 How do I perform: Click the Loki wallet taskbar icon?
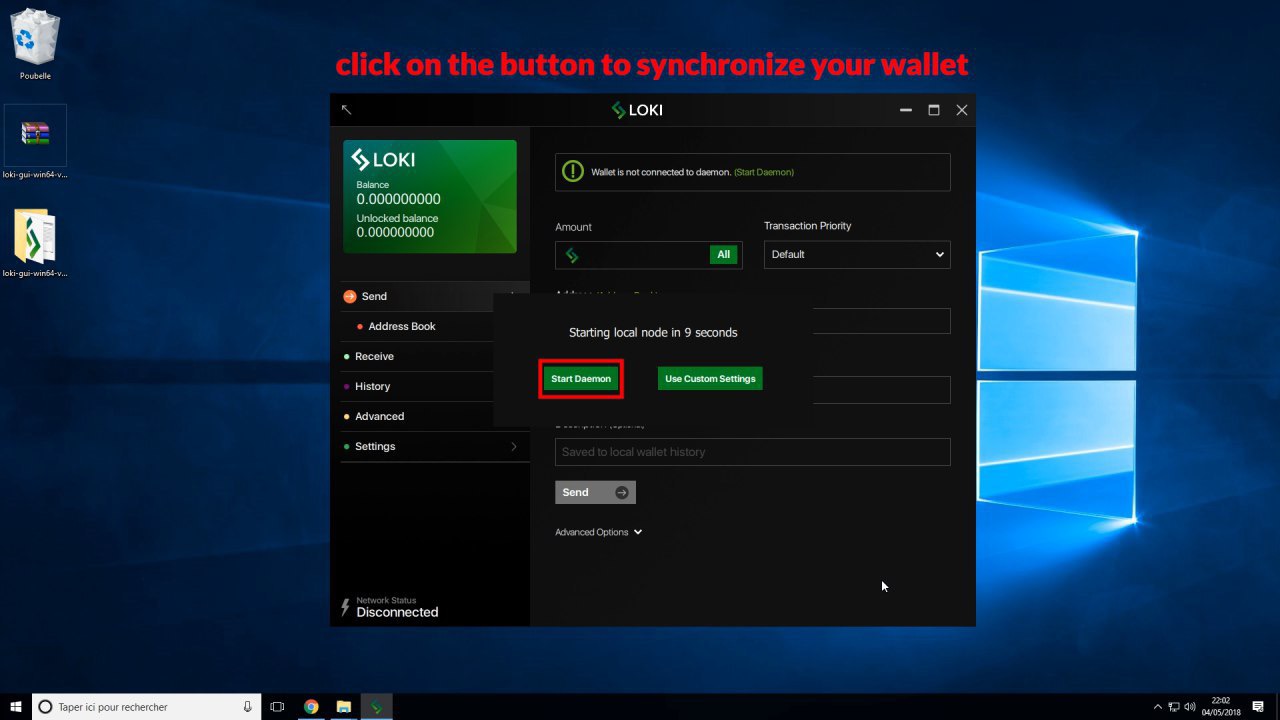point(376,707)
